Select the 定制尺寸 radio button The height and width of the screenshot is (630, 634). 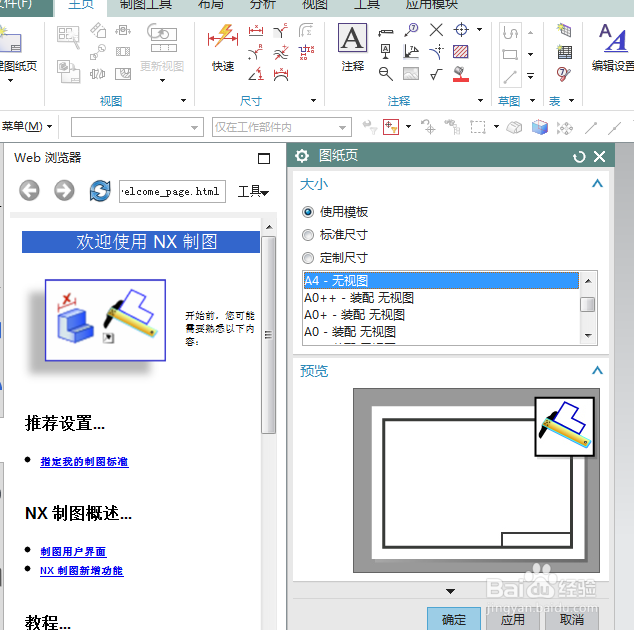308,258
